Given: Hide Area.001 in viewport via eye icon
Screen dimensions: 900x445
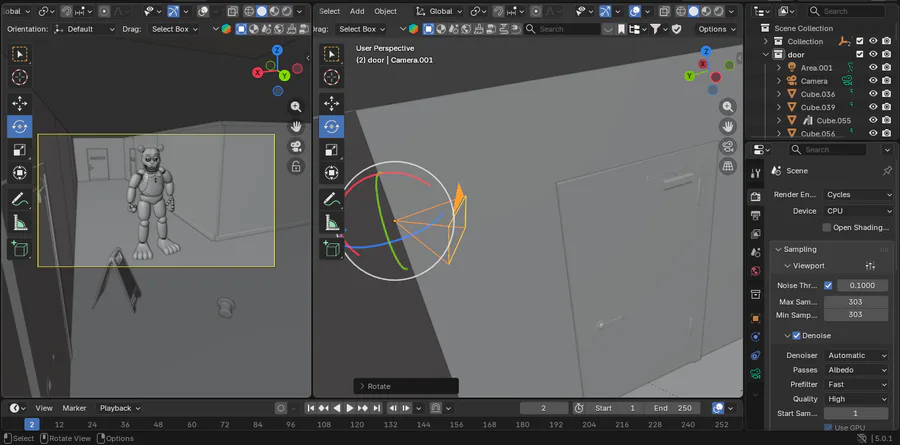Looking at the screenshot, I should coord(873,68).
